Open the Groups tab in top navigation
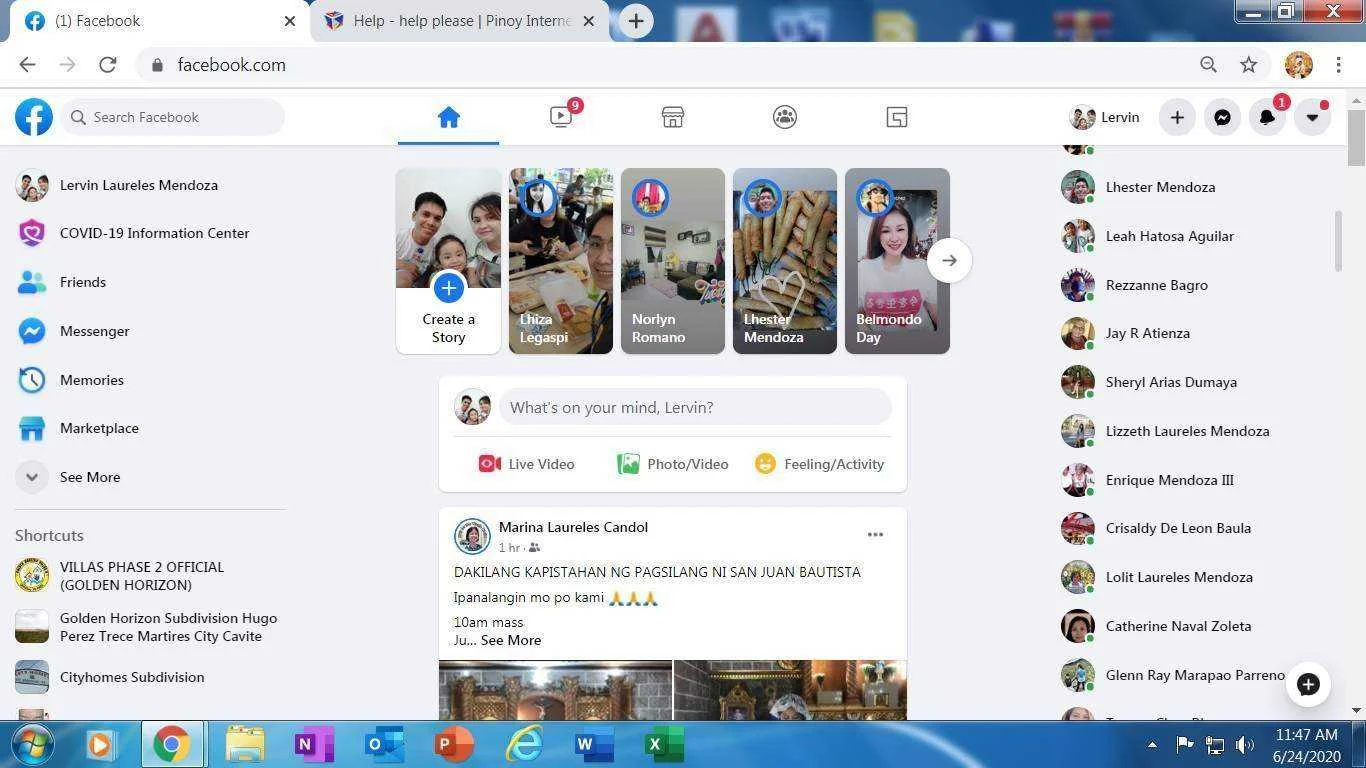This screenshot has width=1366, height=768. point(785,117)
